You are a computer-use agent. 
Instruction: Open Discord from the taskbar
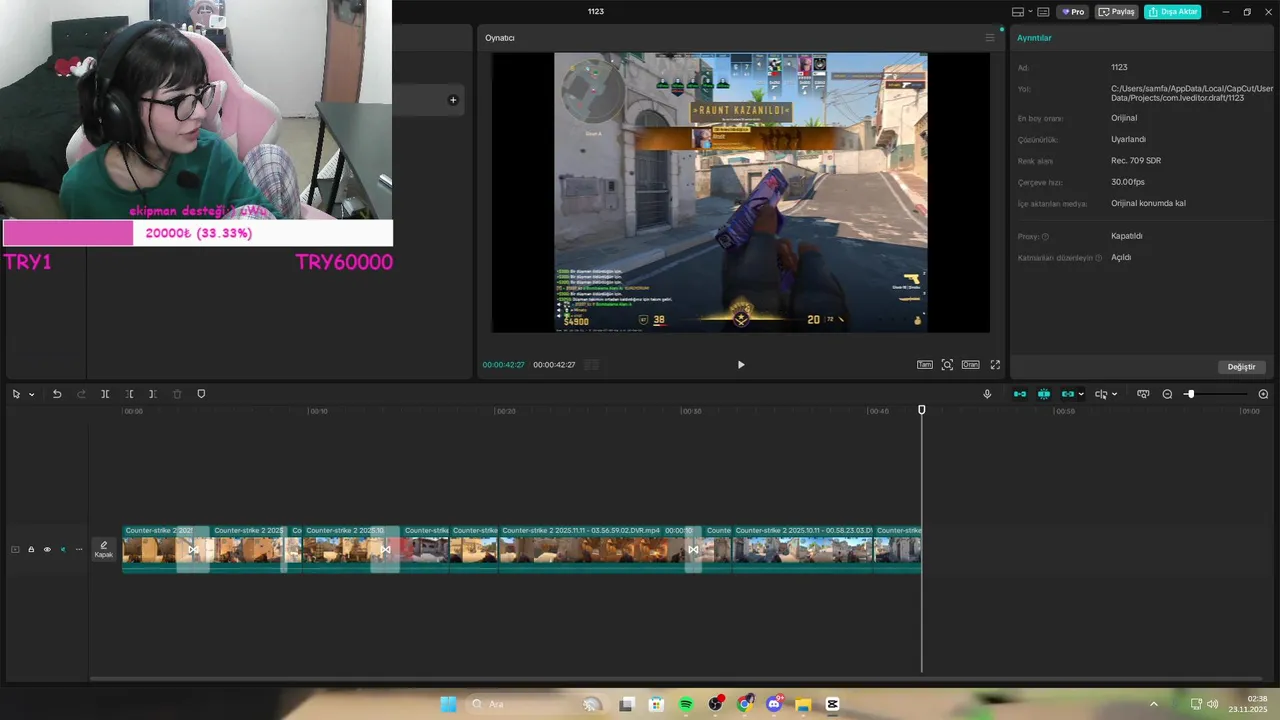coord(774,704)
